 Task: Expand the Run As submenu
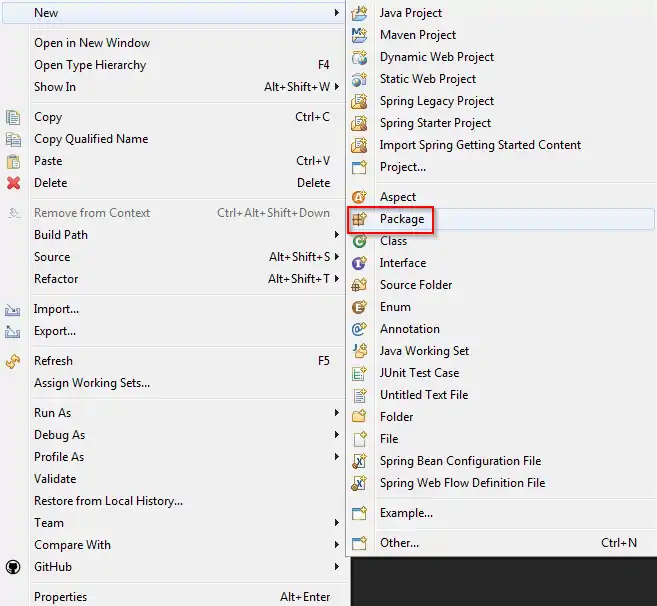337,413
